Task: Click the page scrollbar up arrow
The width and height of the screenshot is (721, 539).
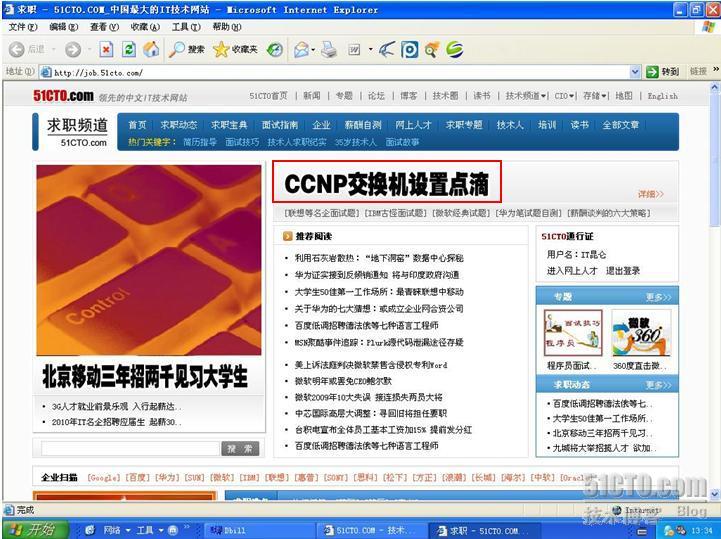Action: (715, 86)
